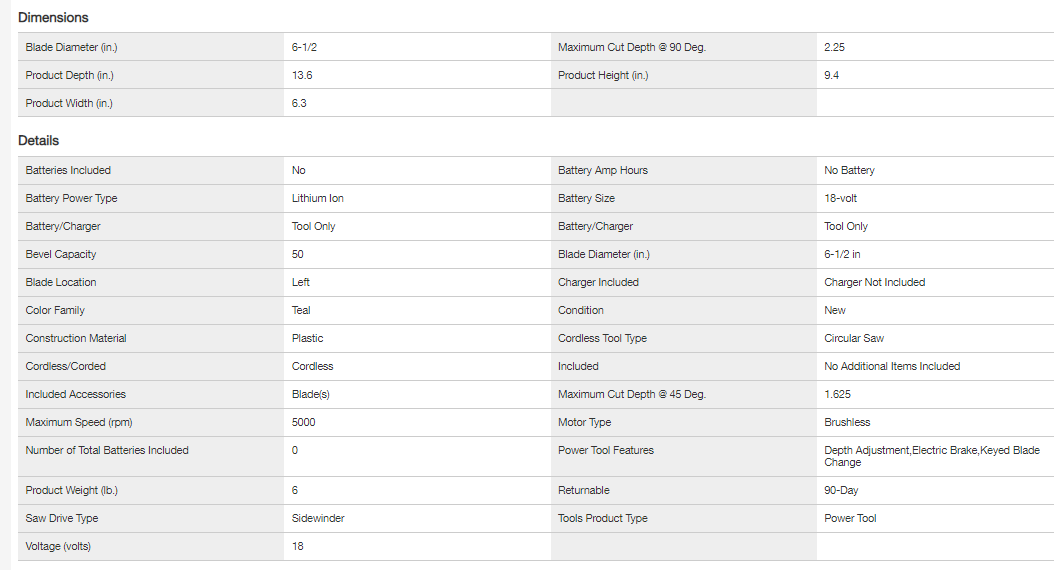The image size is (1054, 570).
Task: Click the Product Depth value 13.6
Action: click(301, 75)
